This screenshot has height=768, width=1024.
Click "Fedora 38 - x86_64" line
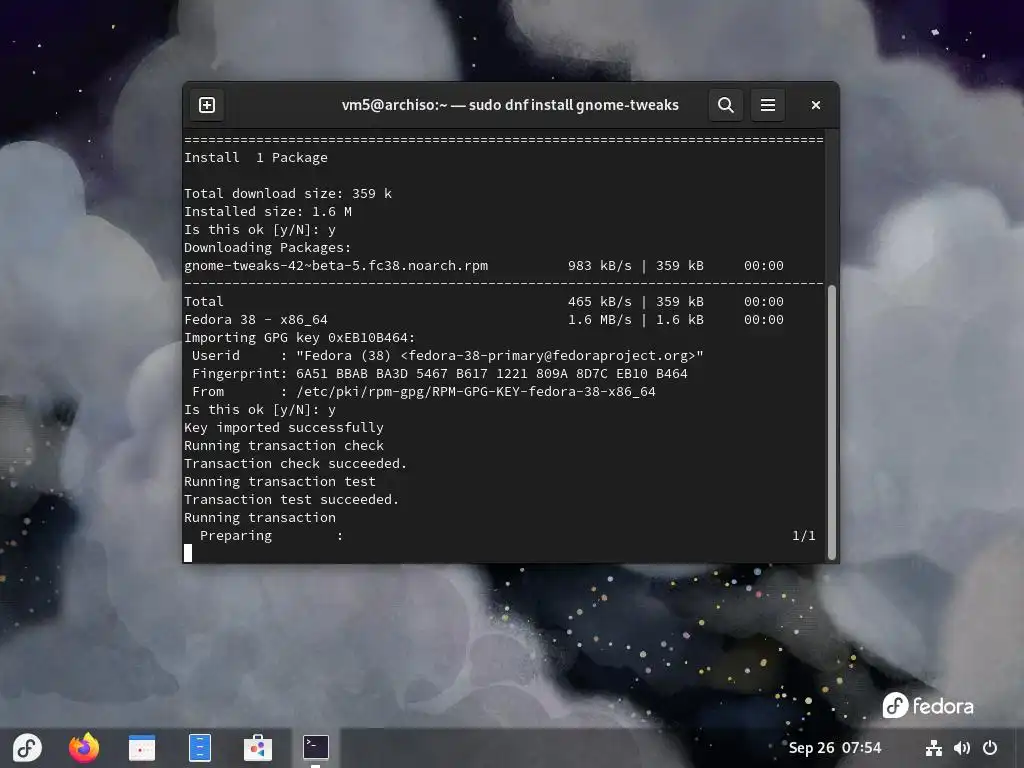click(x=255, y=320)
